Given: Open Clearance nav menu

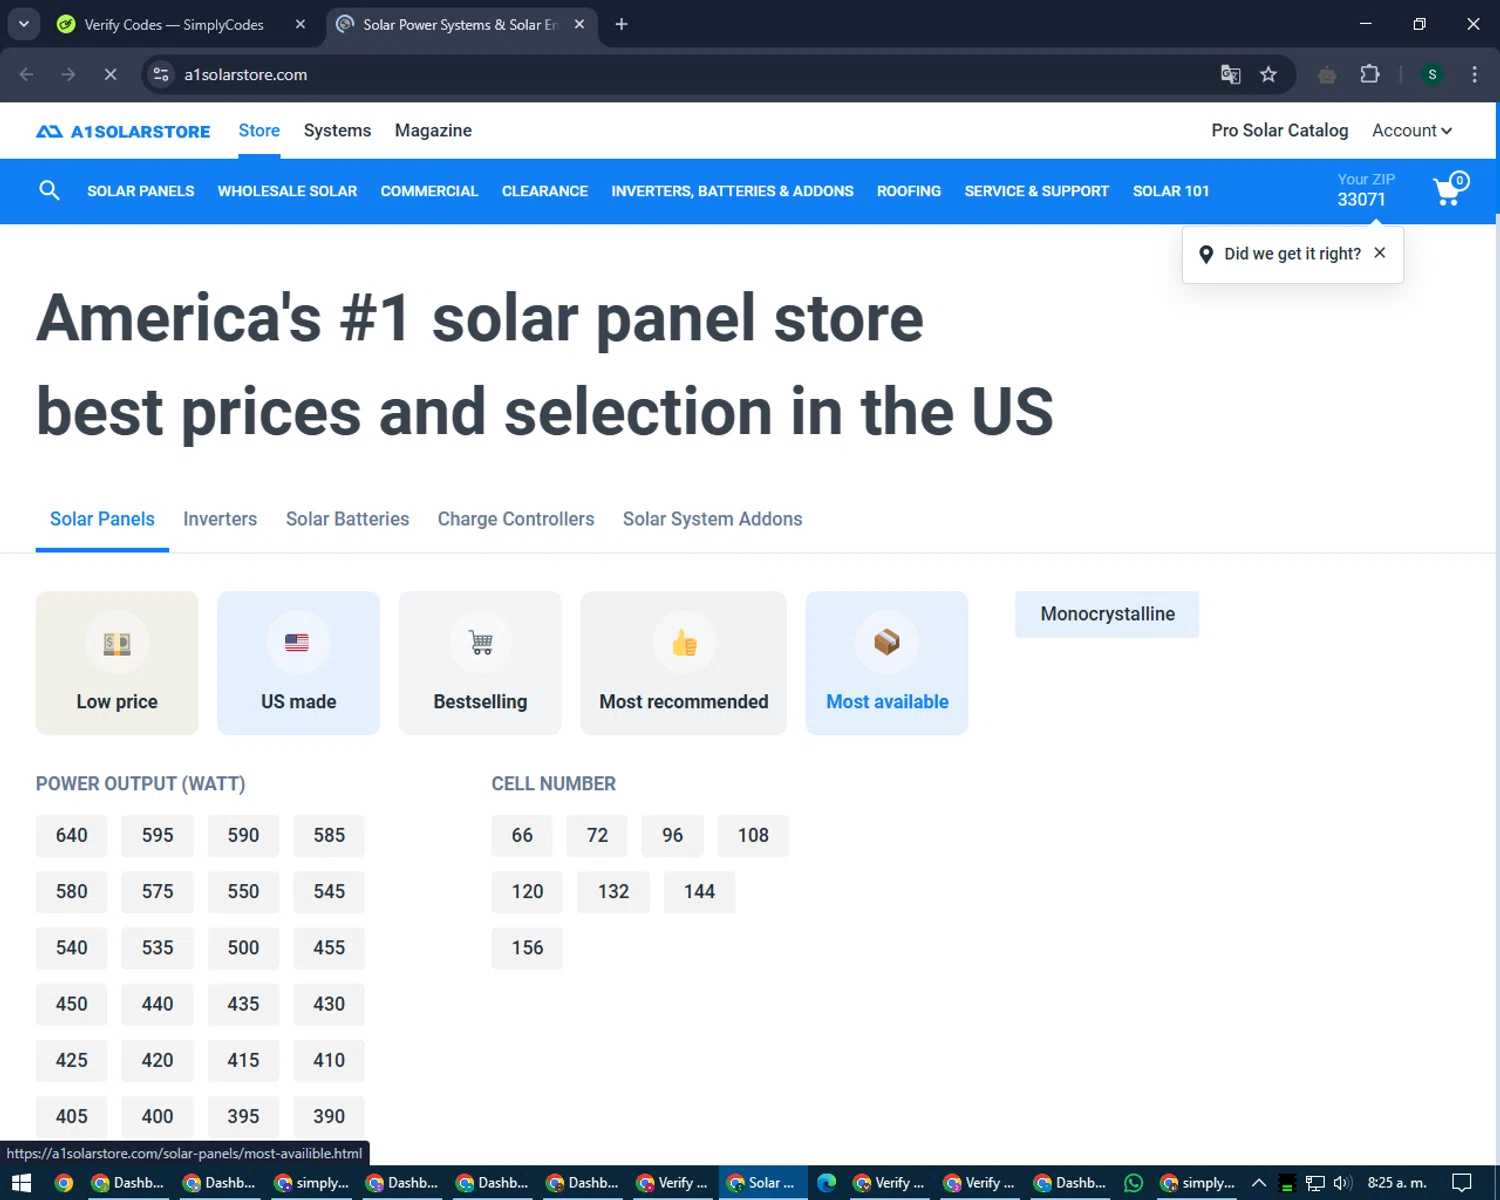Looking at the screenshot, I should [545, 191].
